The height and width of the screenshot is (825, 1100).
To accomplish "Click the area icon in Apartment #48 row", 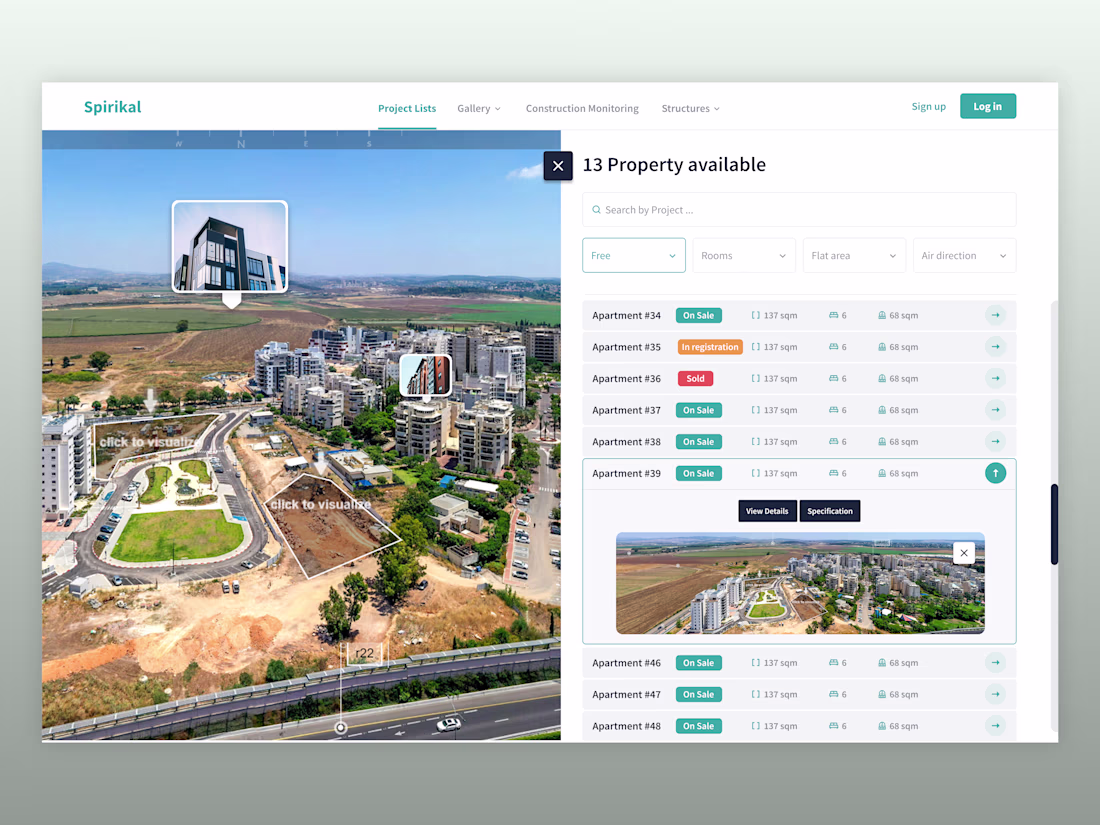I will pyautogui.click(x=756, y=725).
